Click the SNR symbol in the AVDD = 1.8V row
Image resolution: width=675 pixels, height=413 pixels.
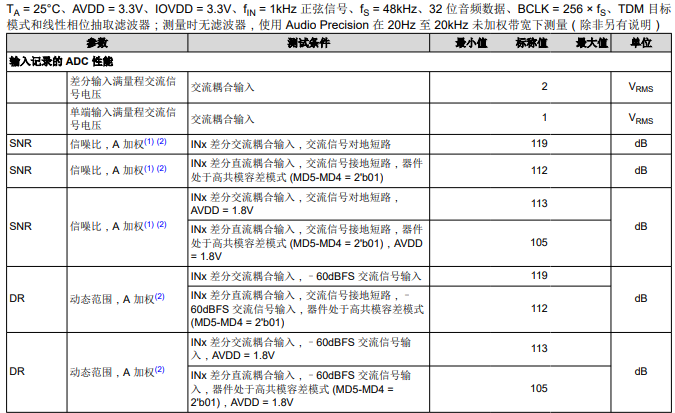click(21, 227)
